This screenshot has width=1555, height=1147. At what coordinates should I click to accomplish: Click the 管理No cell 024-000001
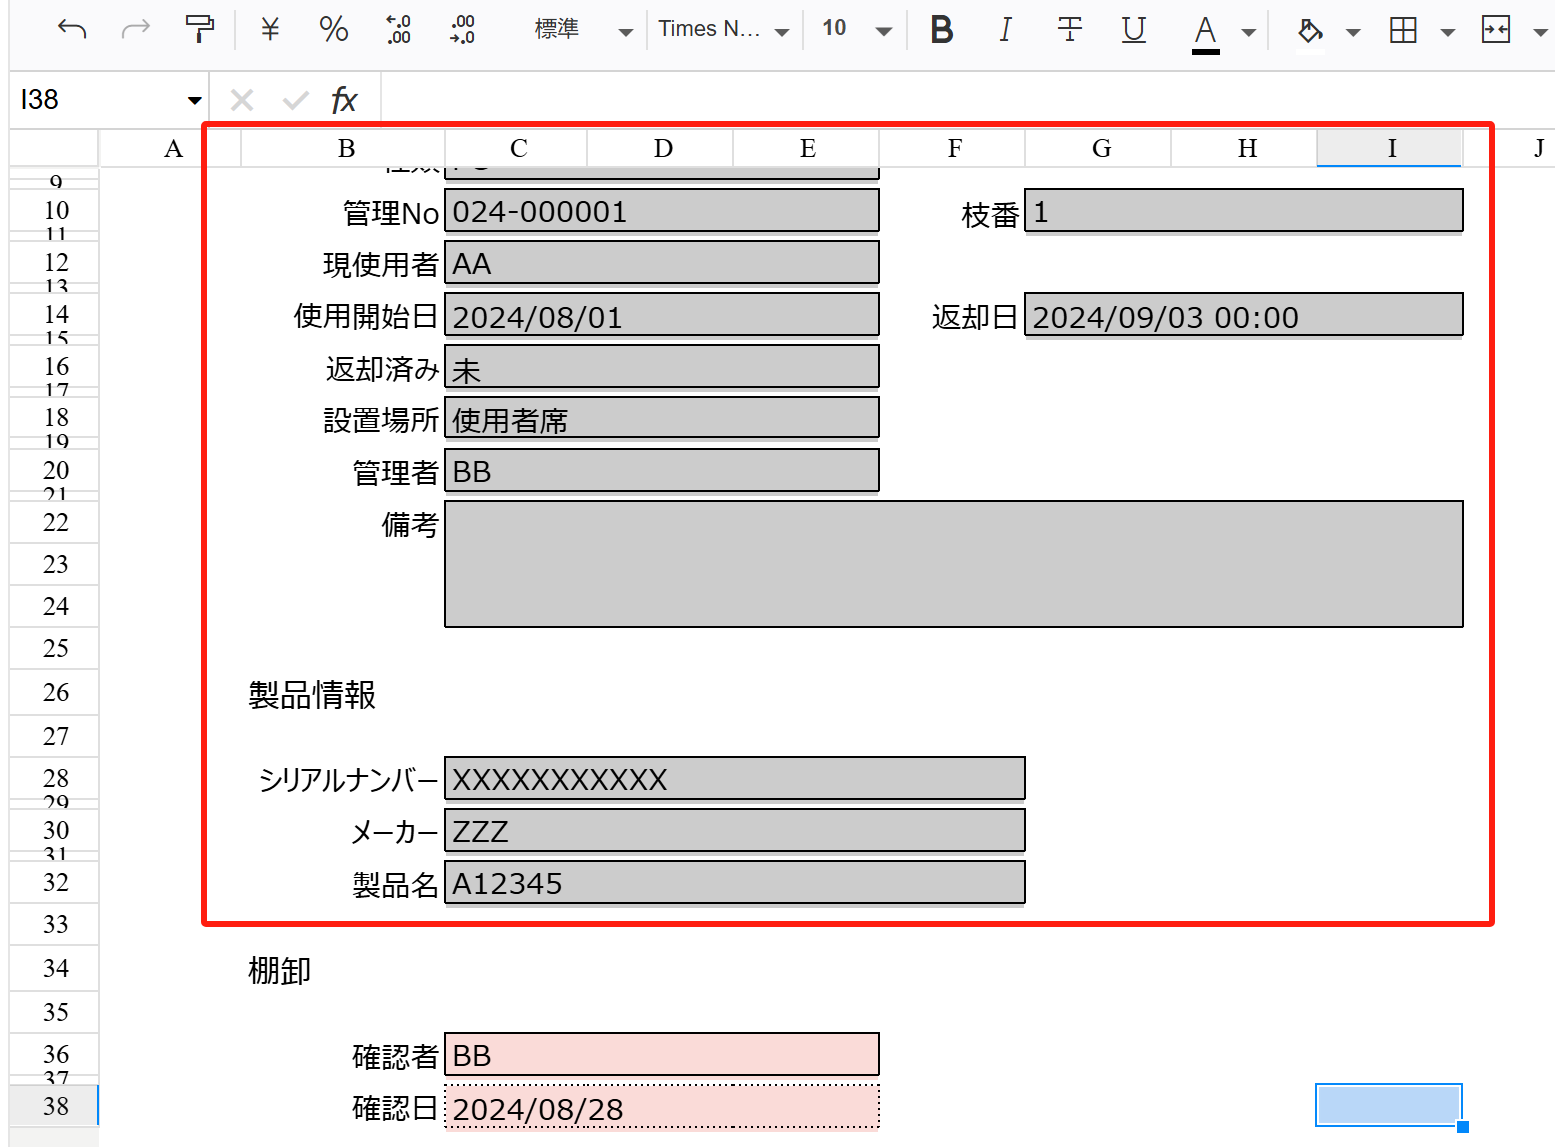[662, 211]
